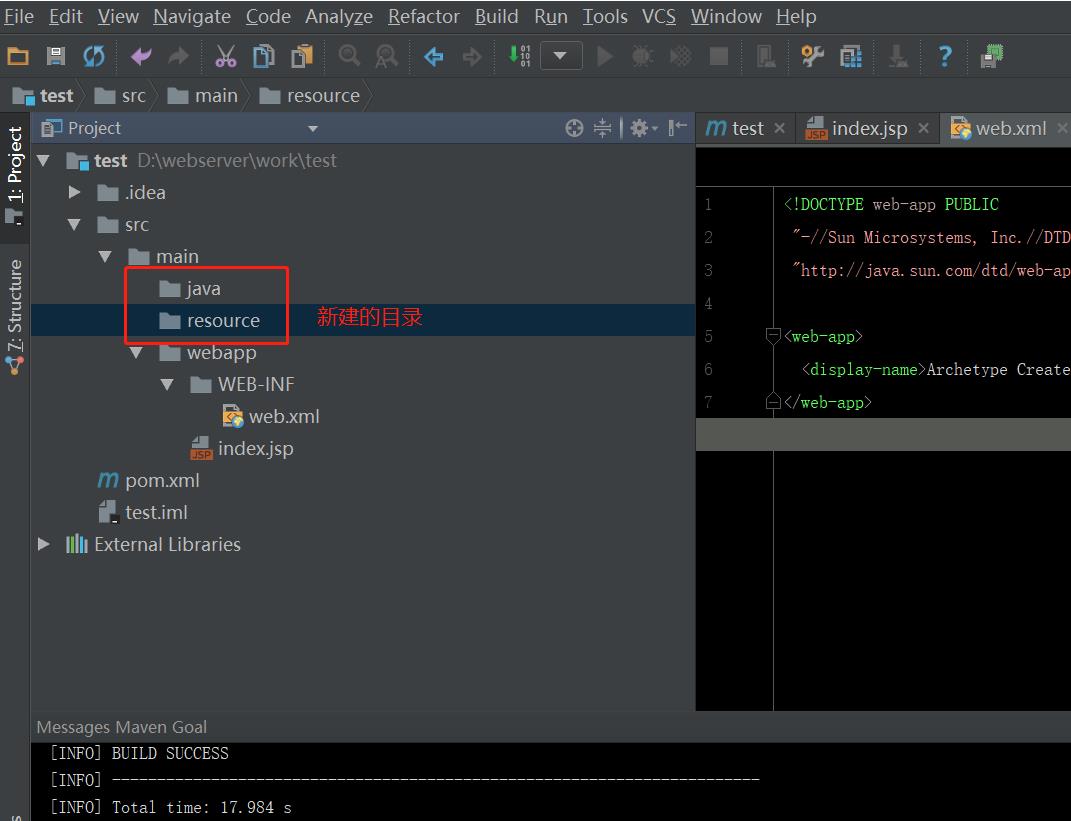The image size is (1071, 821).
Task: Click the Run play icon
Action: 604,56
